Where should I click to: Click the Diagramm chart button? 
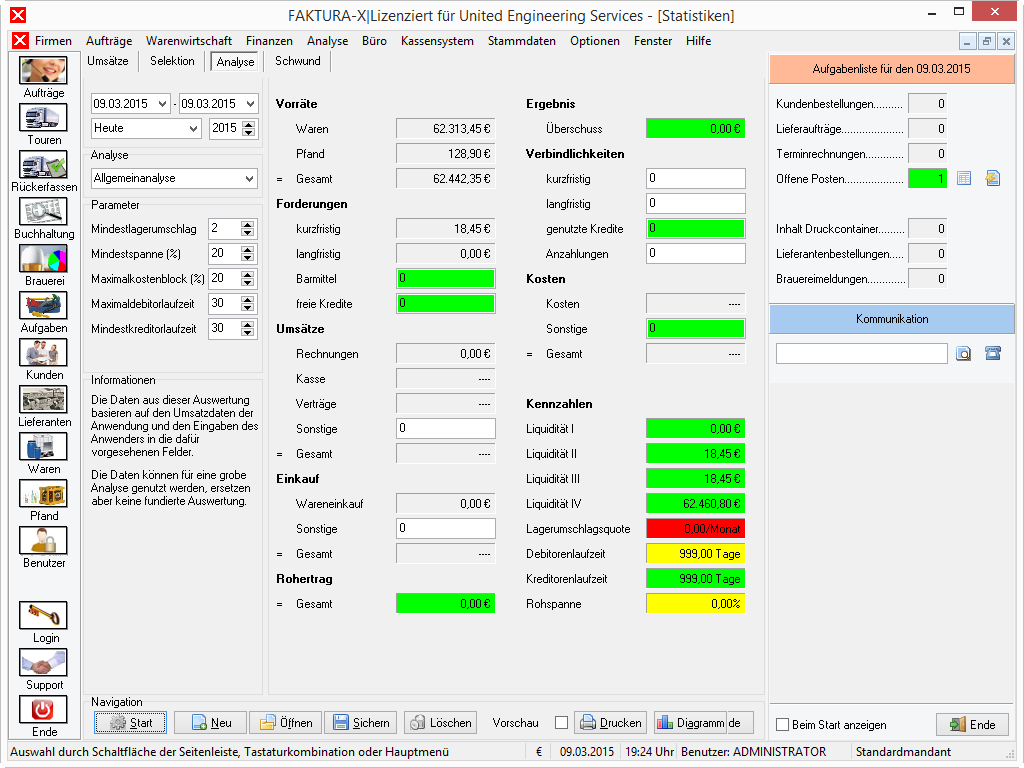click(x=691, y=723)
